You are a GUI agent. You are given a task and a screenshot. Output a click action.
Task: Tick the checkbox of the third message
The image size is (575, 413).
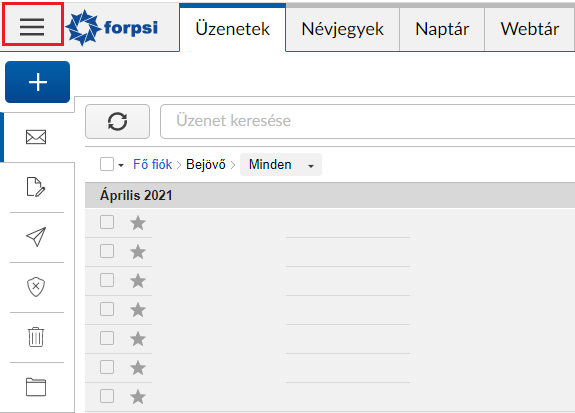(107, 280)
